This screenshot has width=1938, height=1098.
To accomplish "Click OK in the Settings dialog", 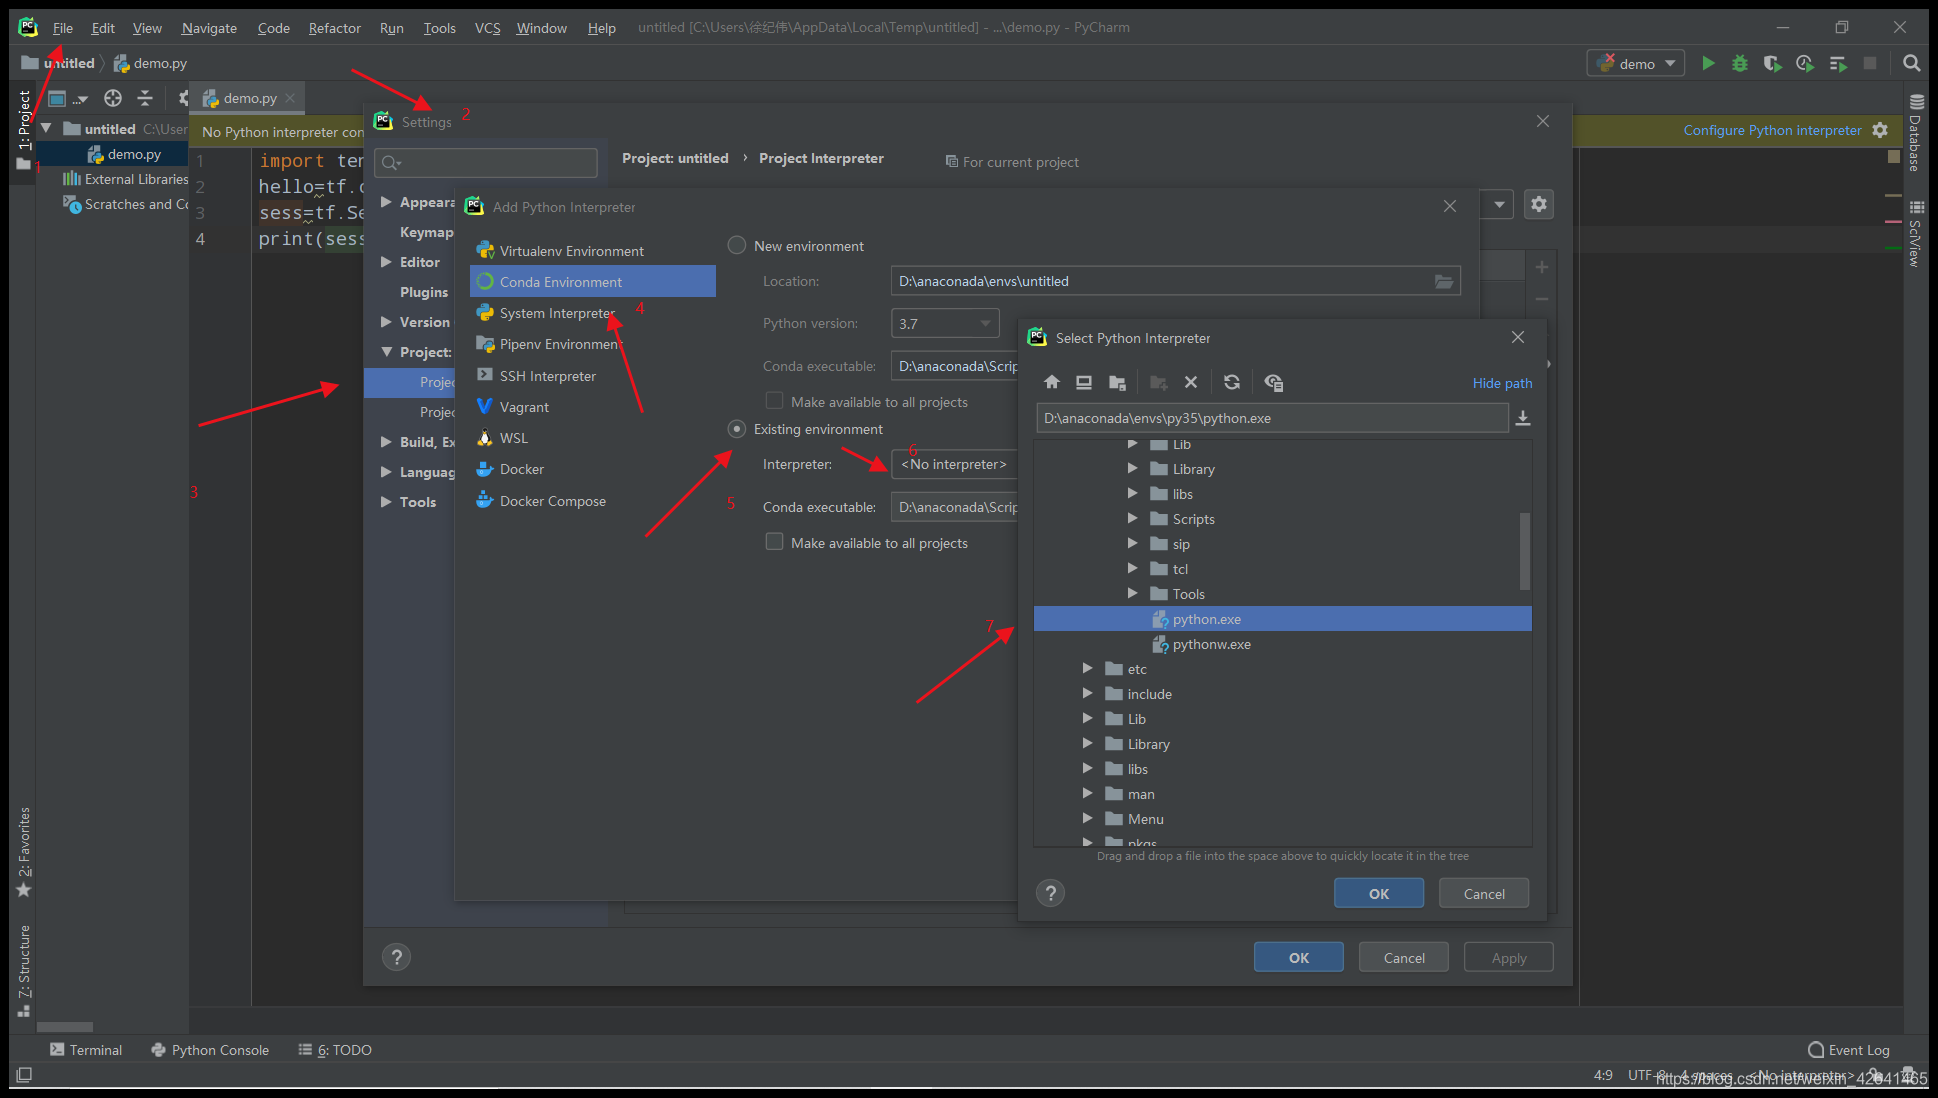I will tap(1299, 958).
